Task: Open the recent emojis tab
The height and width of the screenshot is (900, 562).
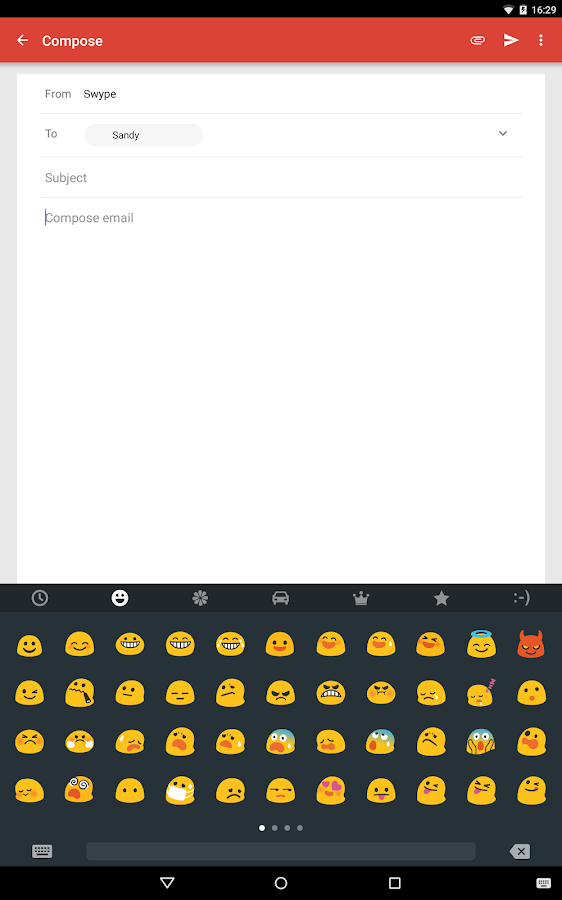Action: pos(40,598)
